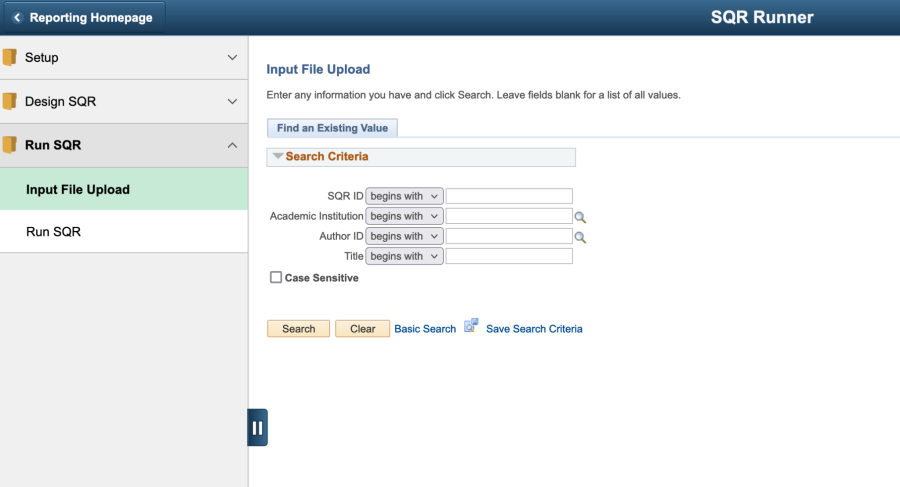The image size is (900, 487).
Task: Select the Find an Existing Value tab
Action: tap(332, 128)
